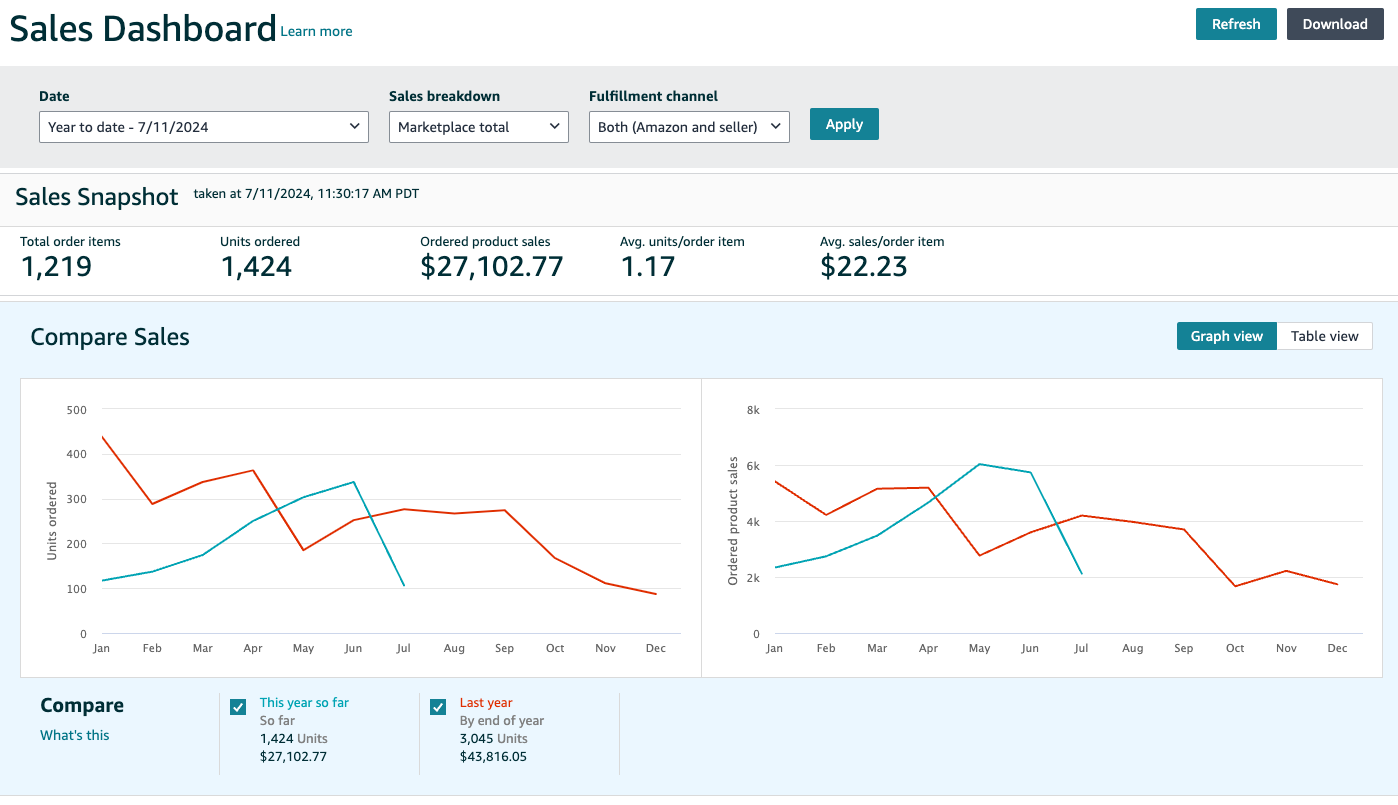
Task: Click Dec on the units ordered chart
Action: point(656,649)
